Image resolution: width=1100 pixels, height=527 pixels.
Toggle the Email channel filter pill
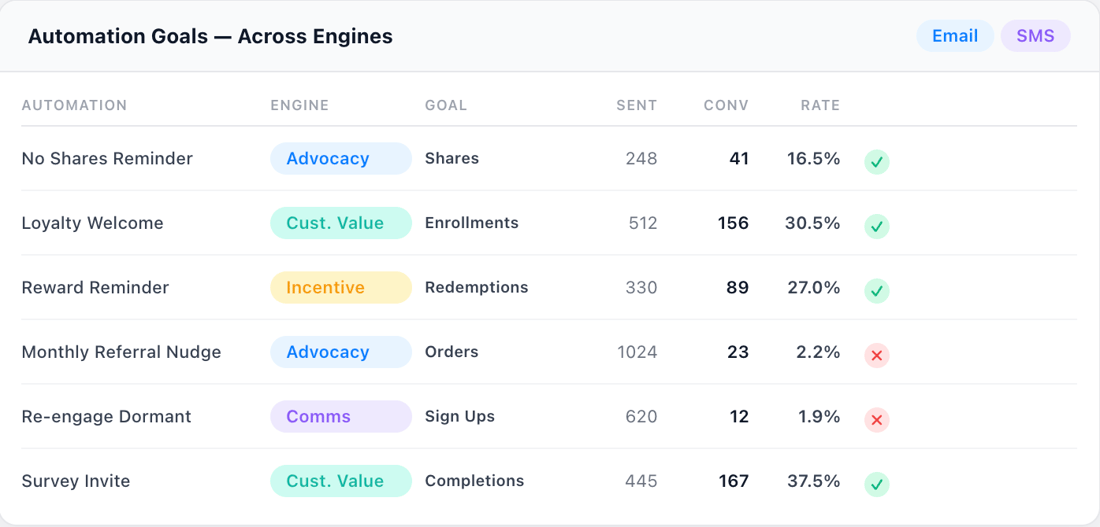(955, 36)
